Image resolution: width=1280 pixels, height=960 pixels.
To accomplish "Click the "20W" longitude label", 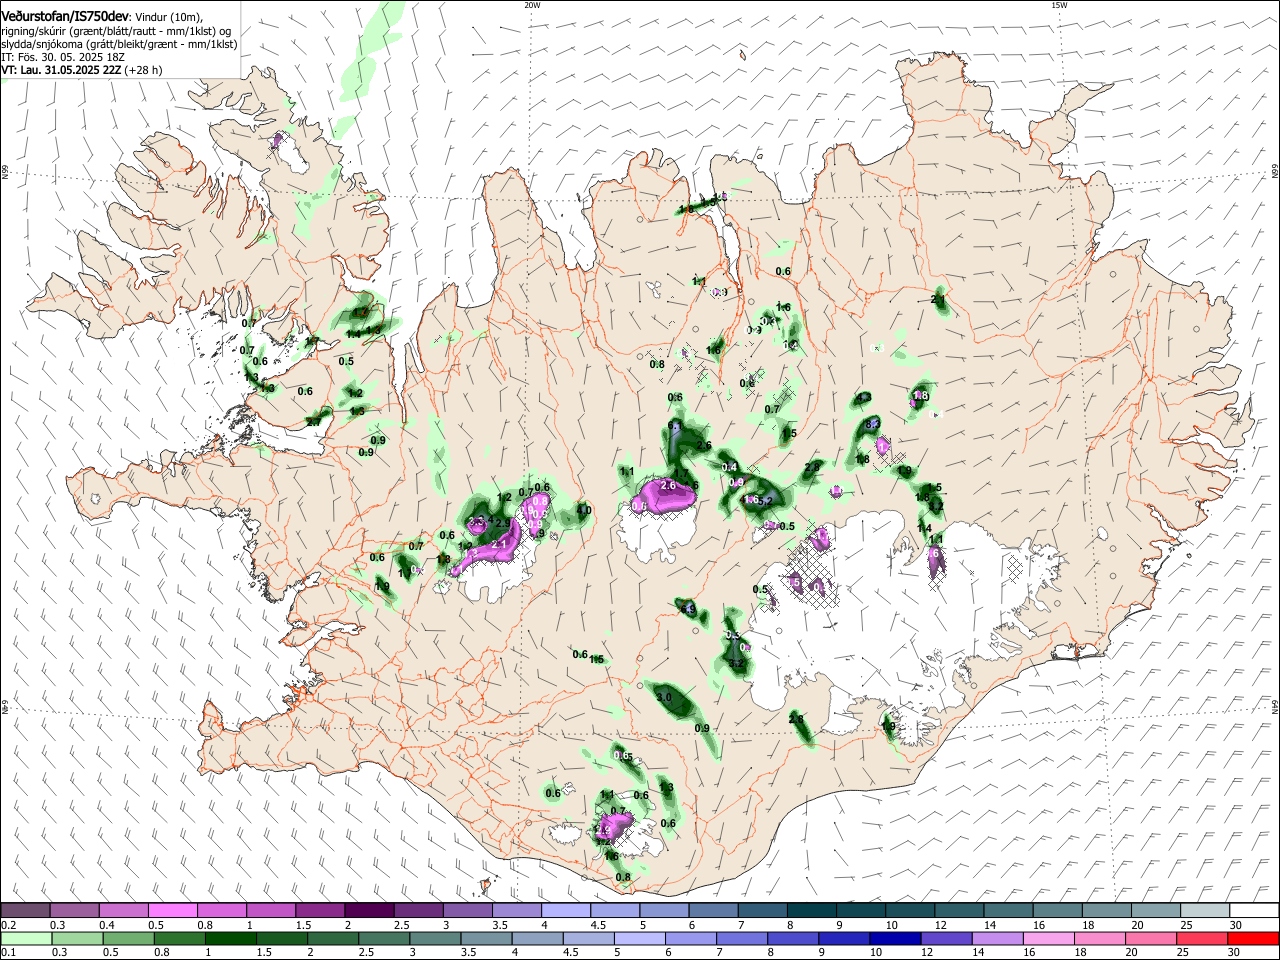I will tap(532, 5).
